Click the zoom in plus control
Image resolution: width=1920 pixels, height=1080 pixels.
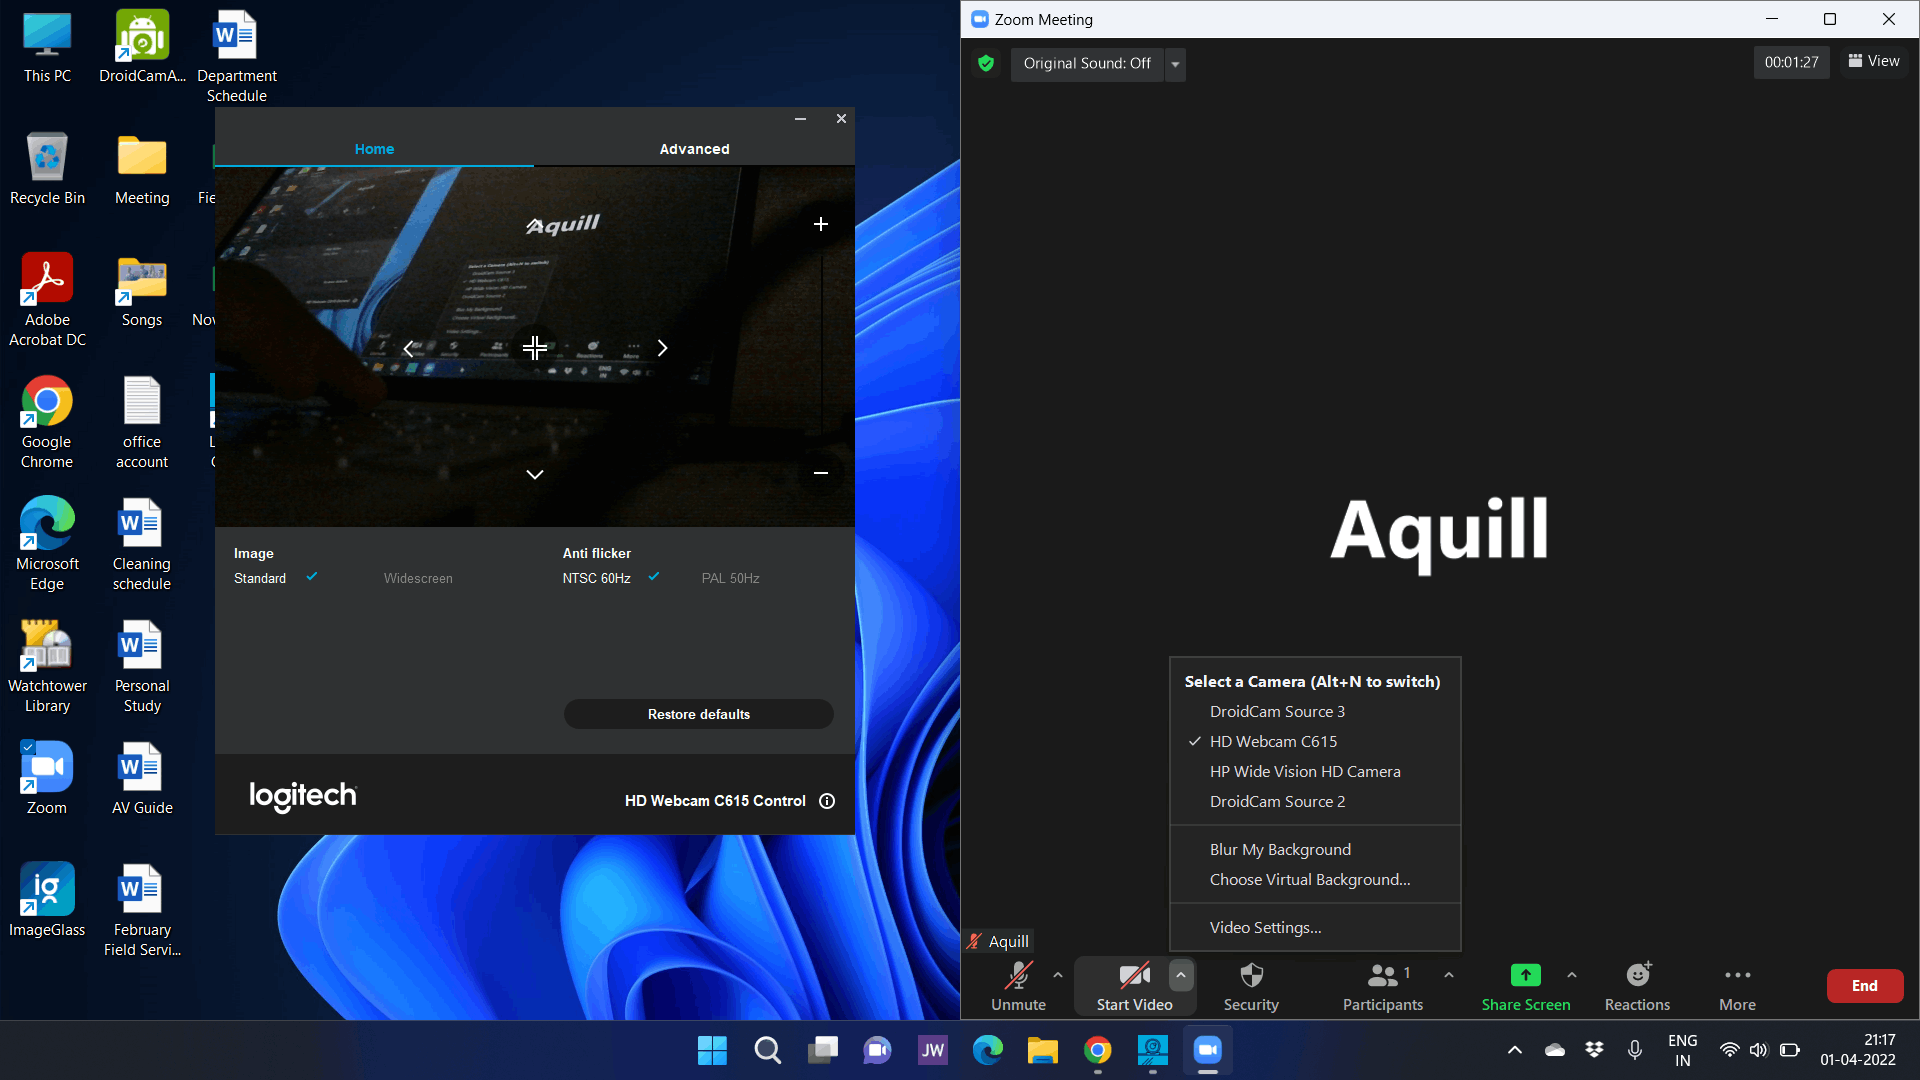click(821, 224)
